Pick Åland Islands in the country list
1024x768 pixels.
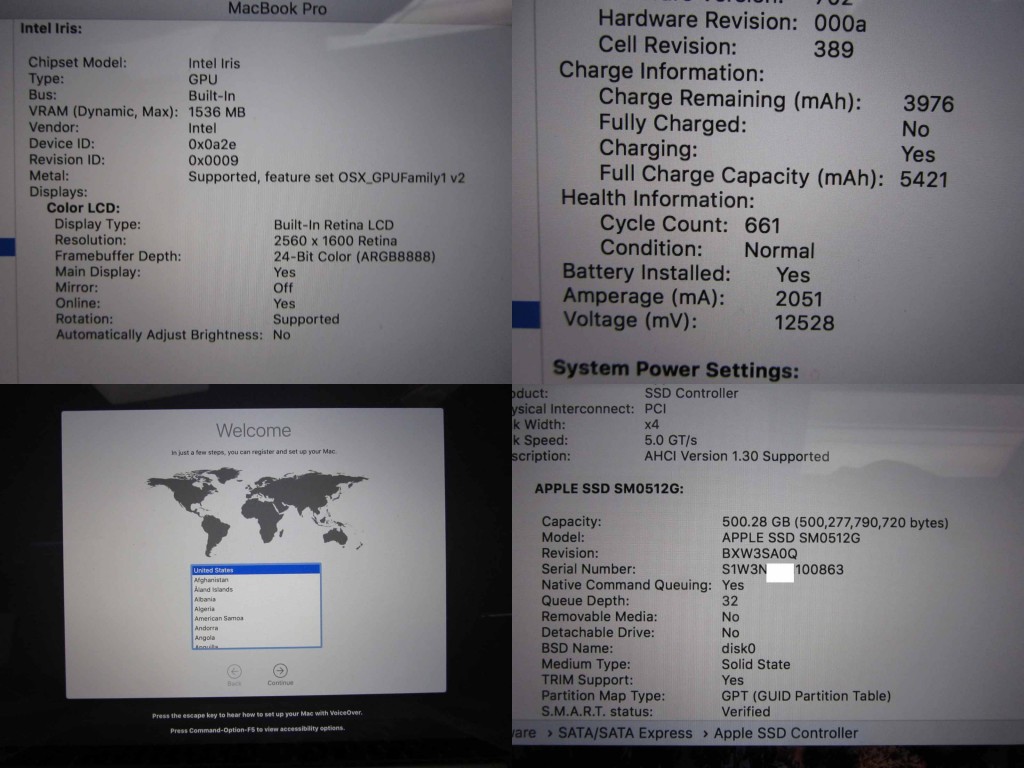point(256,589)
